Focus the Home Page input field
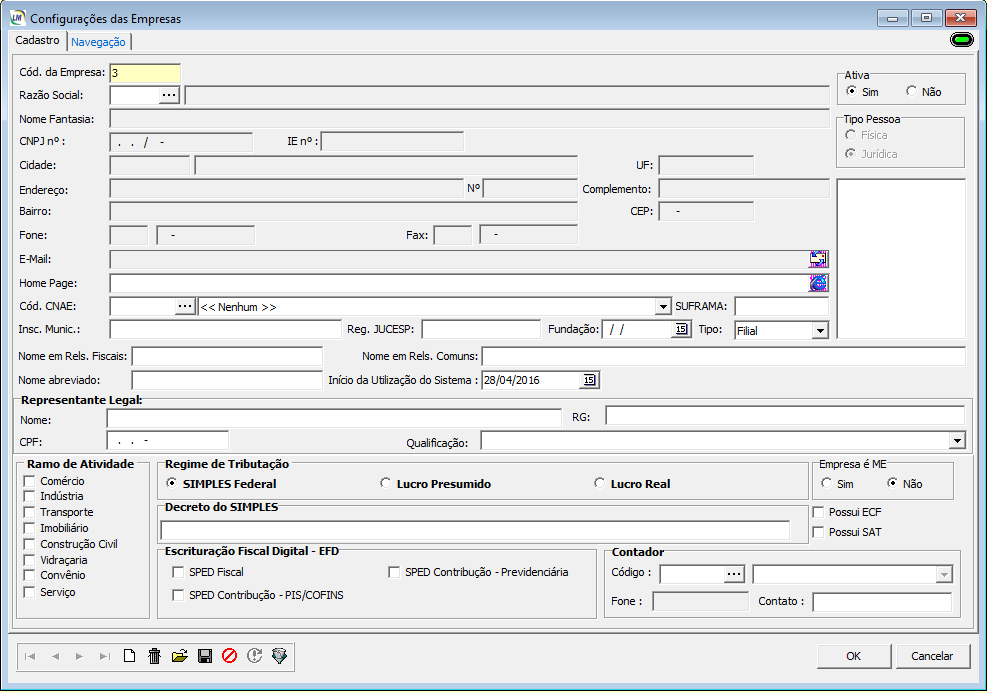This screenshot has height=693, width=988. click(x=459, y=284)
